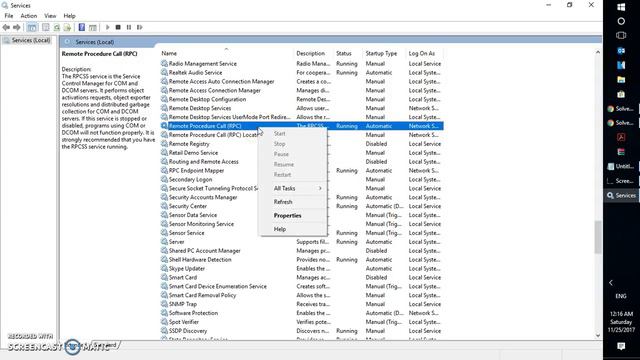Open the File menu
The width and height of the screenshot is (640, 360).
(x=9, y=16)
